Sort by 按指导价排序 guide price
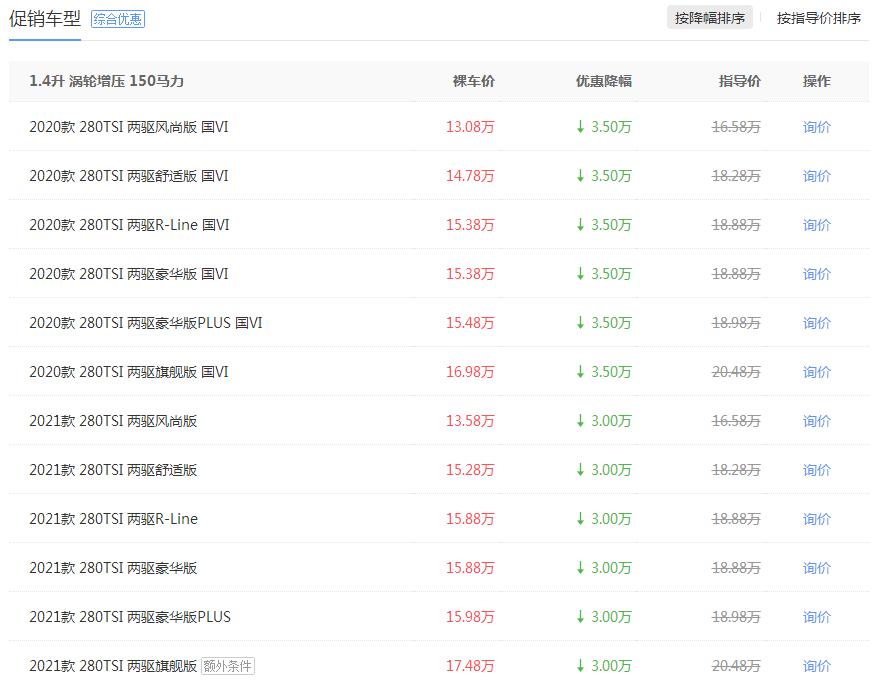 tap(818, 19)
